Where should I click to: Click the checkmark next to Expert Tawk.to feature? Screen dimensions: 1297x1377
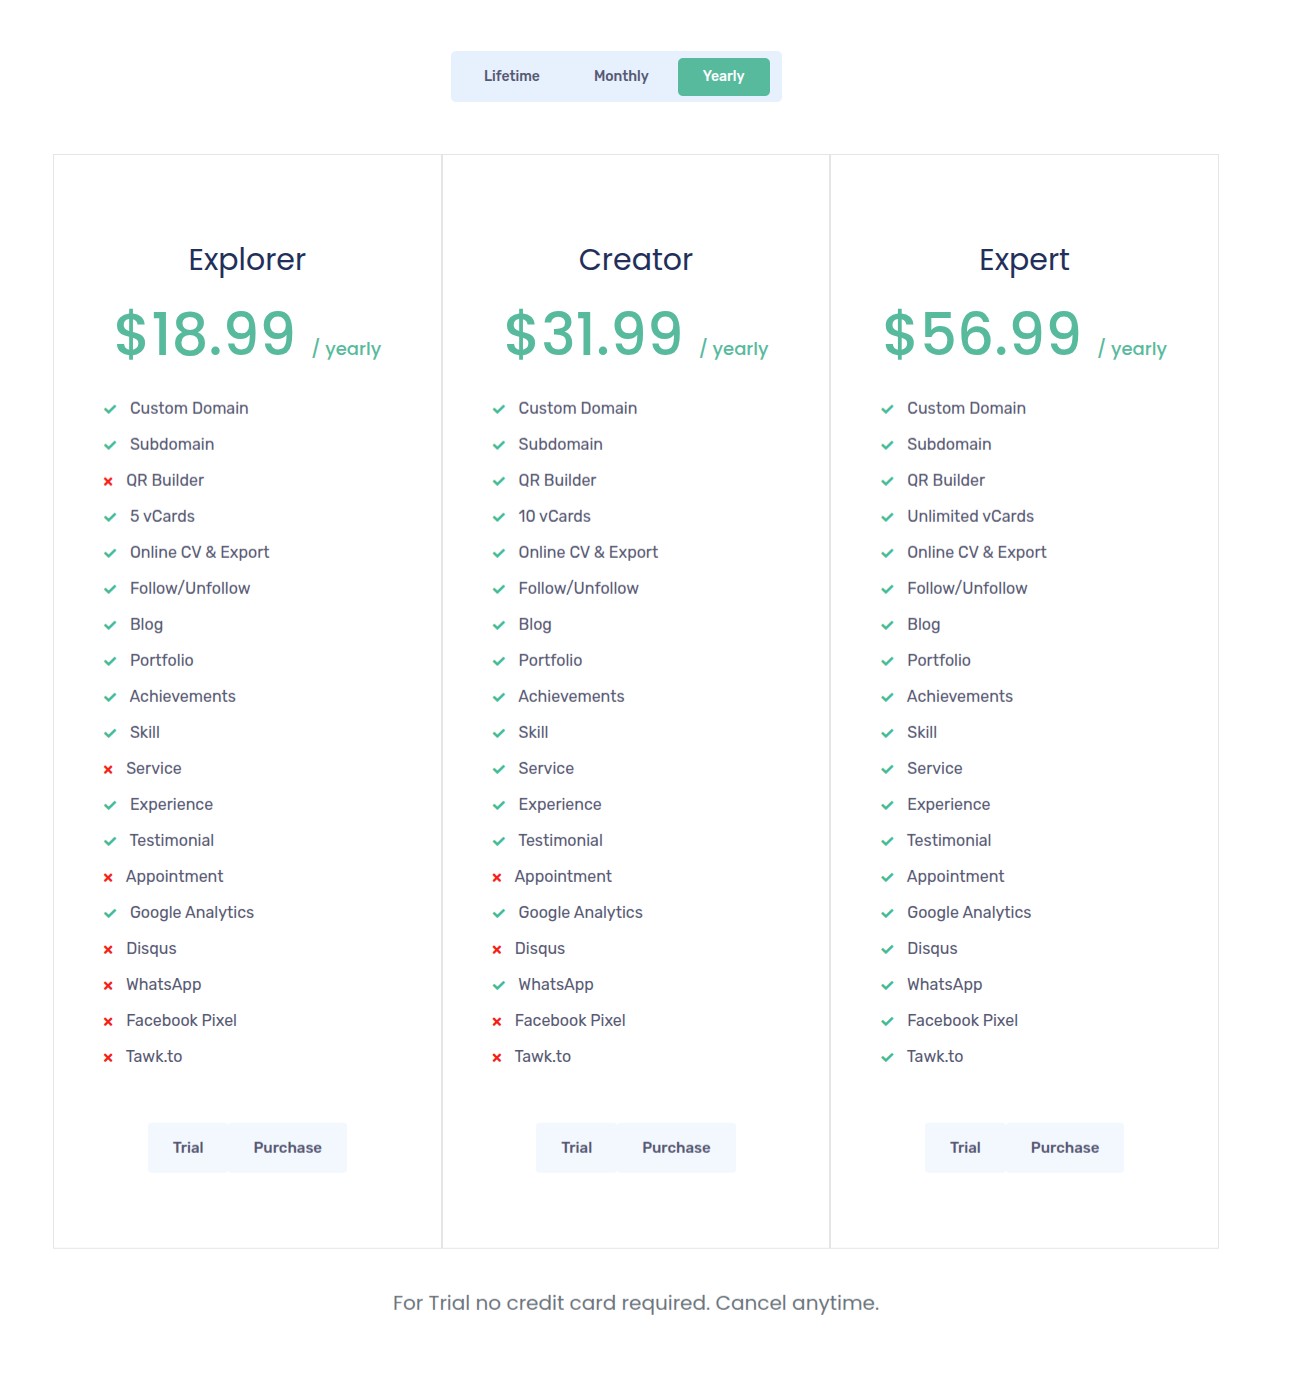886,1056
